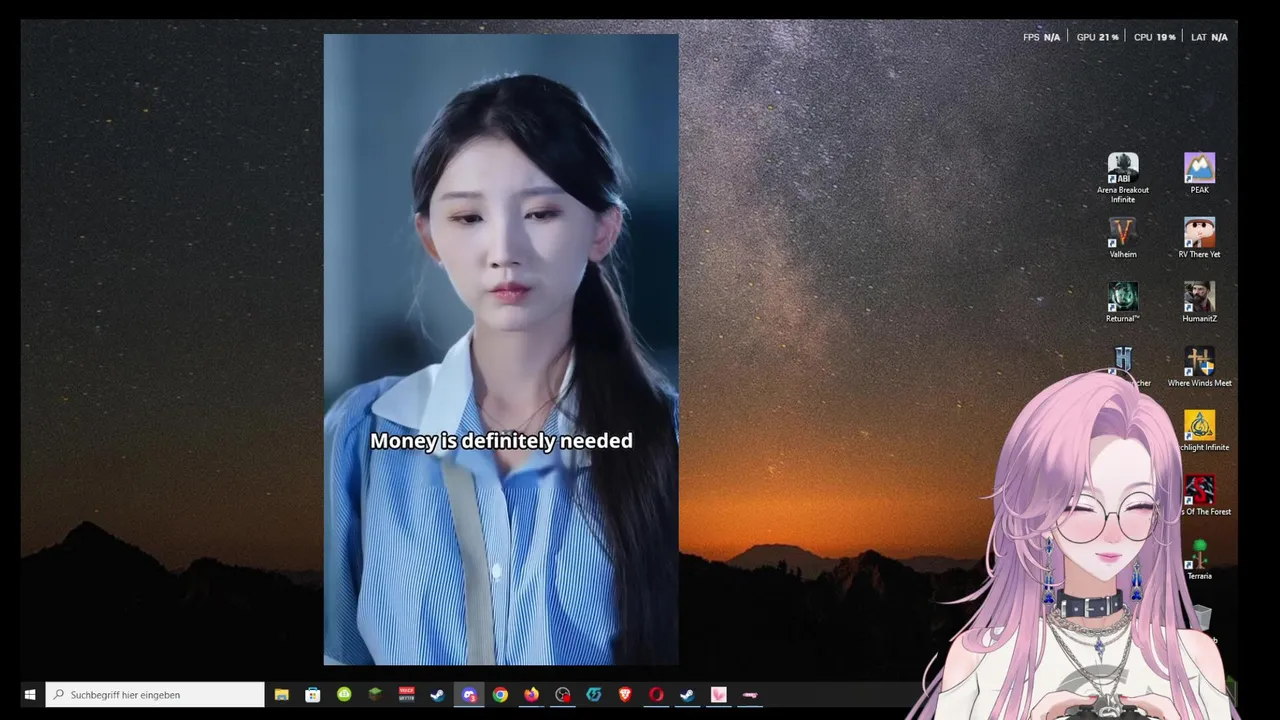Click the green round taskbar icon
1280x720 pixels.
click(344, 694)
